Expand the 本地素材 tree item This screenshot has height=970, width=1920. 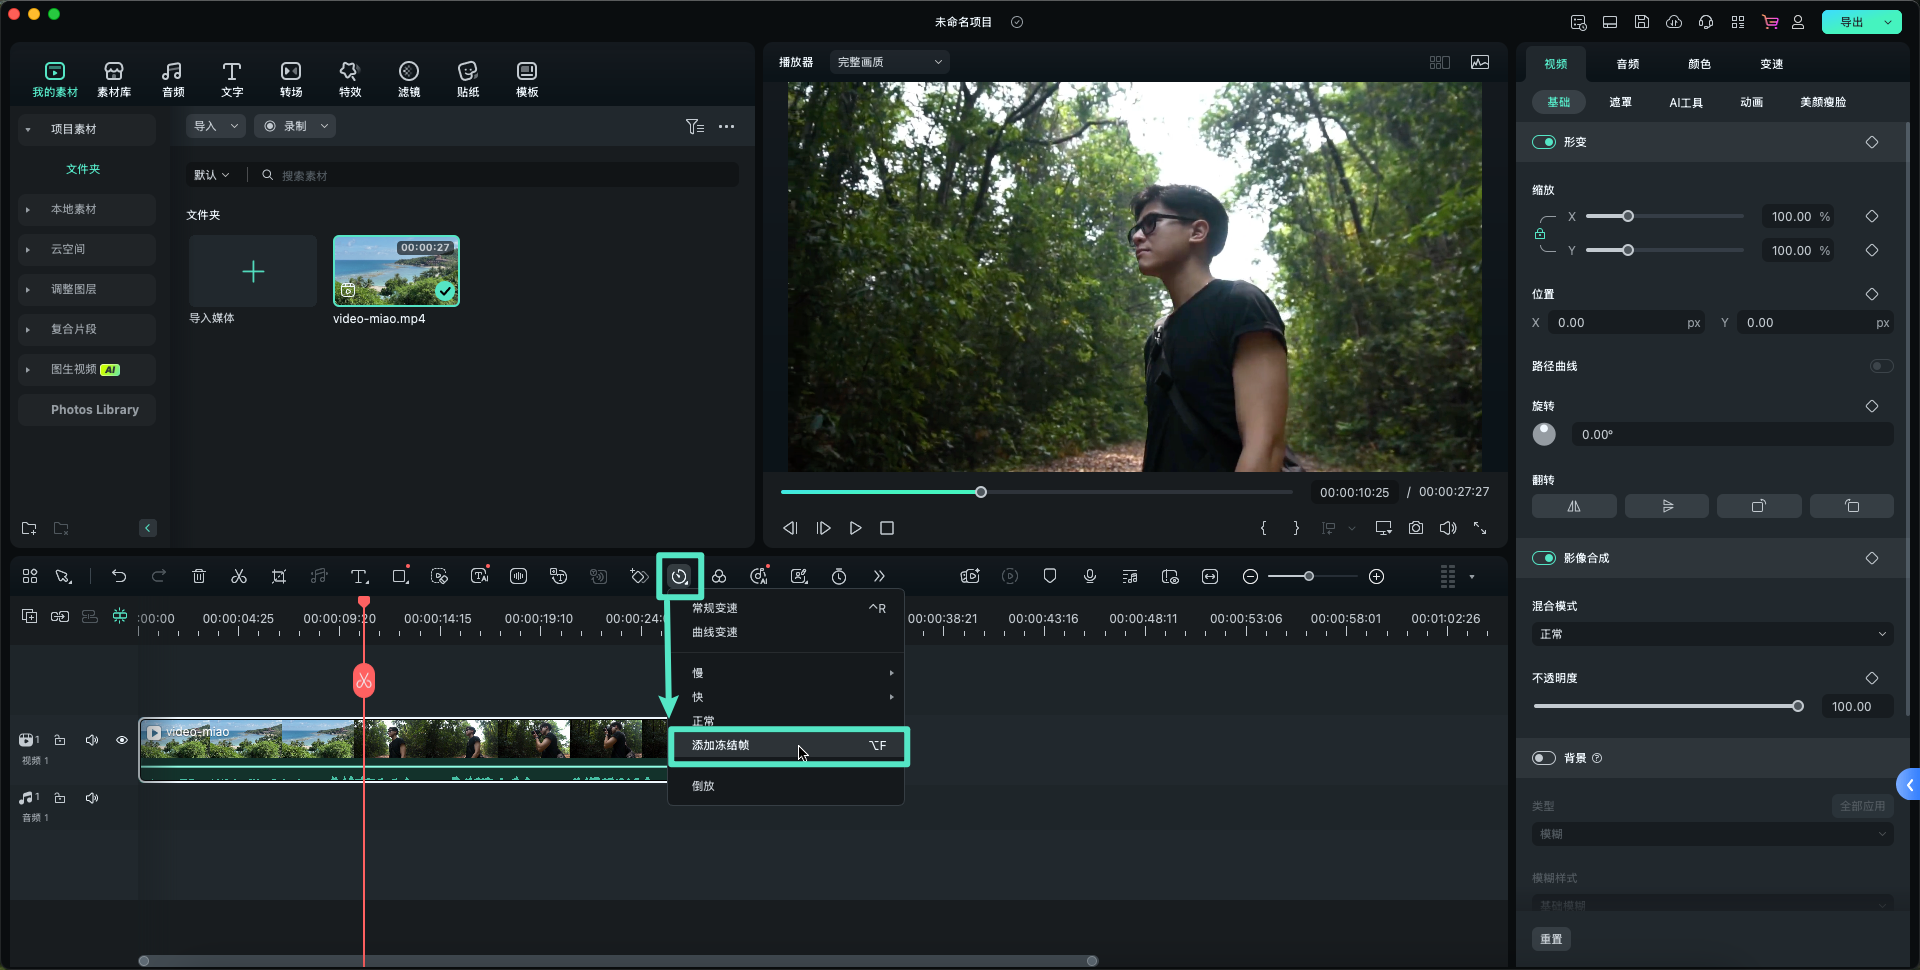28,210
